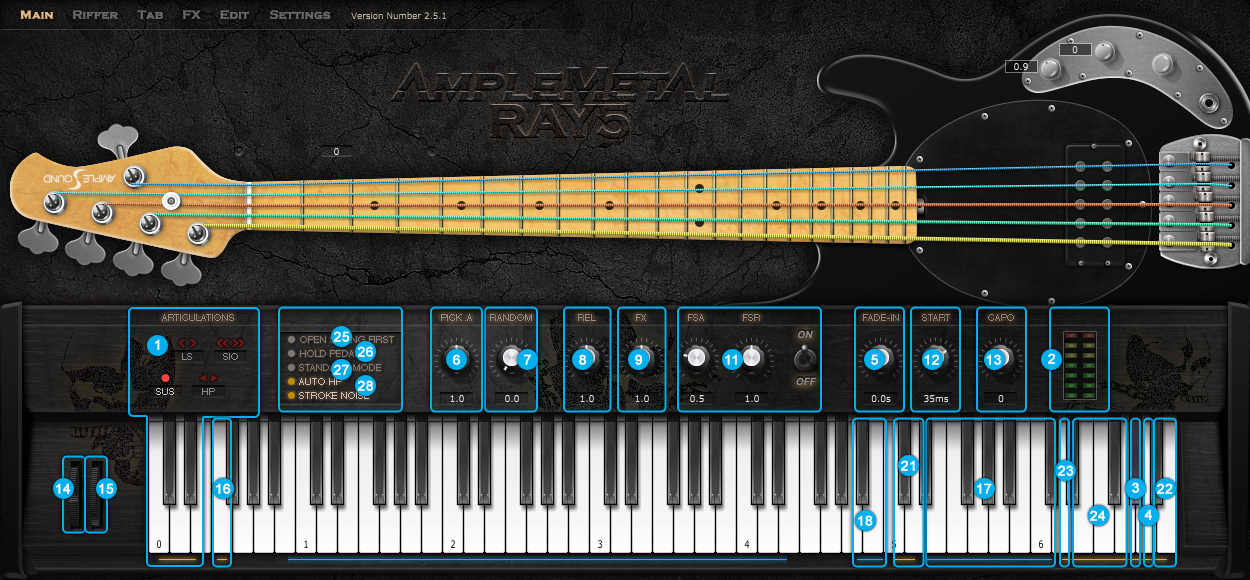Select the SIO slide in/out articulation

coord(230,349)
